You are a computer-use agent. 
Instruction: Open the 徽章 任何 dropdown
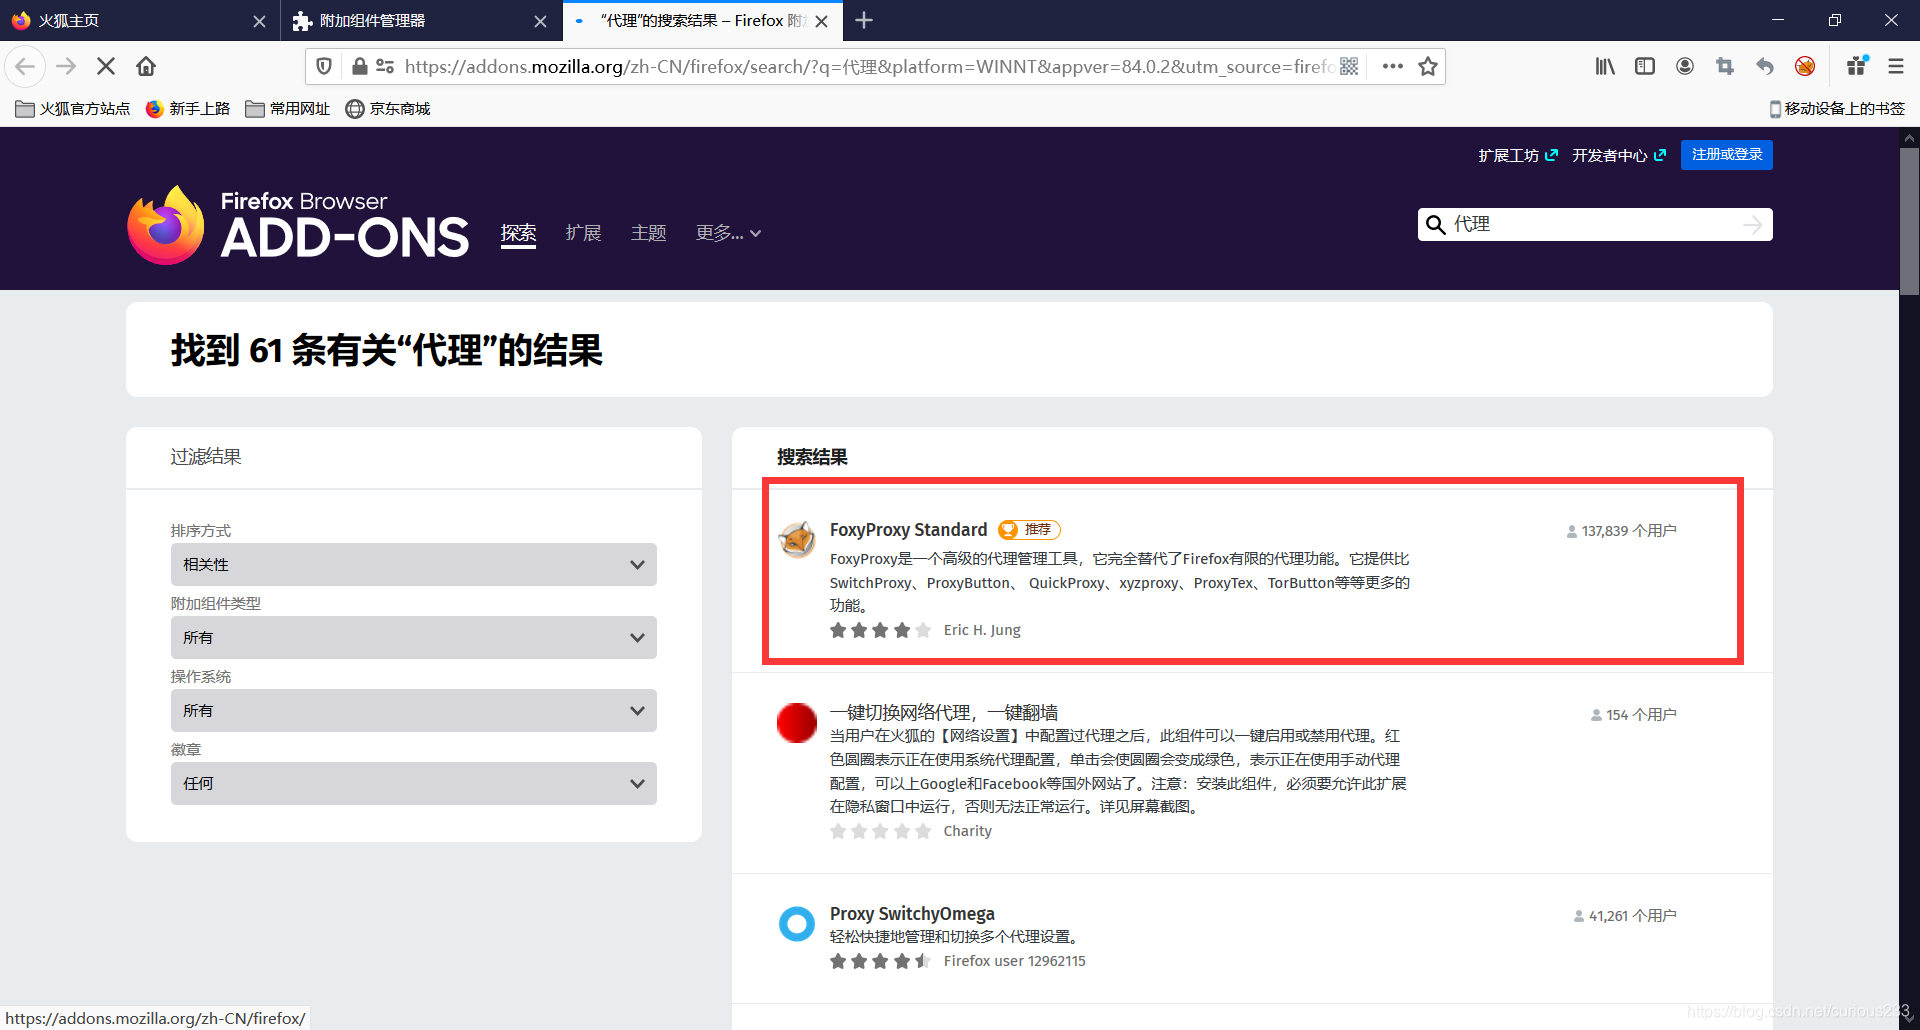(414, 783)
